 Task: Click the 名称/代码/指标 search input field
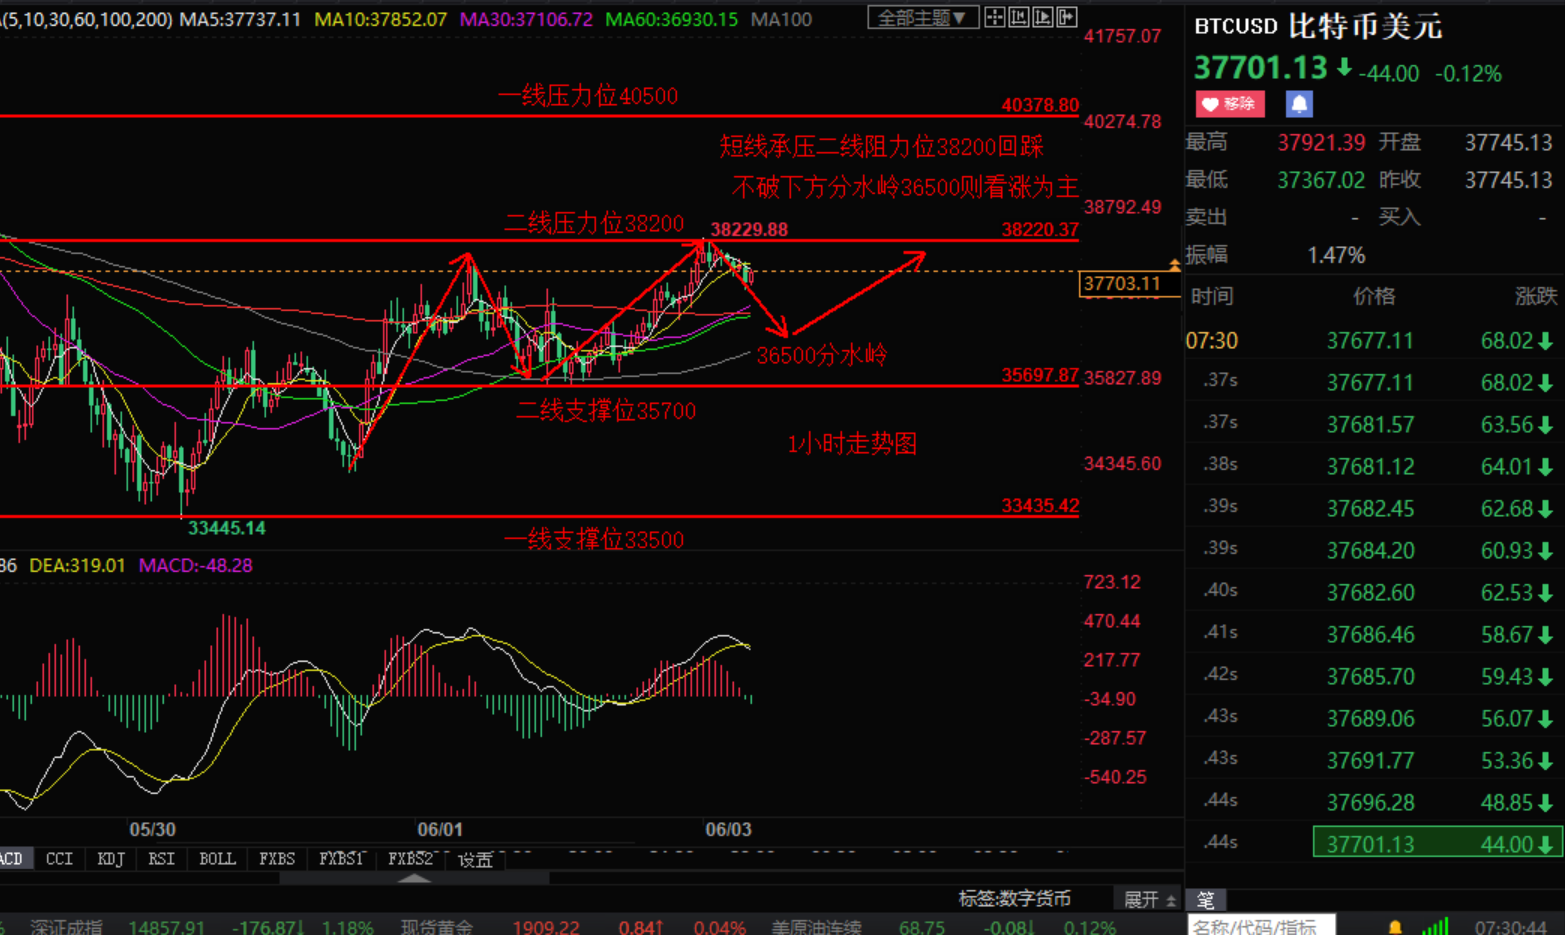[1260, 926]
